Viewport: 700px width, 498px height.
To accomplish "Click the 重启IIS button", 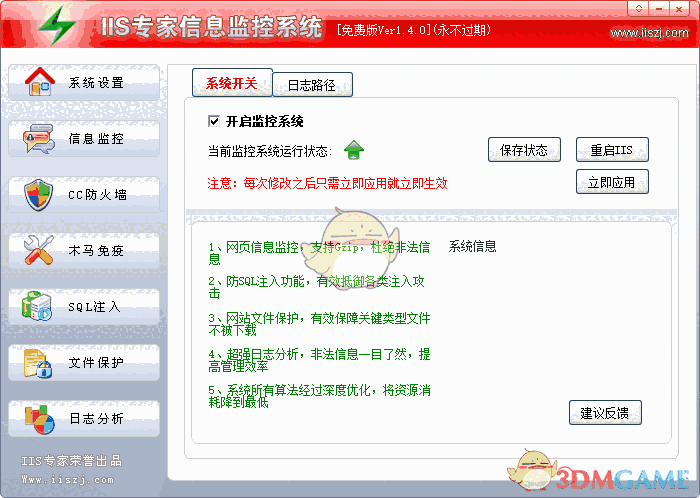I will point(612,149).
